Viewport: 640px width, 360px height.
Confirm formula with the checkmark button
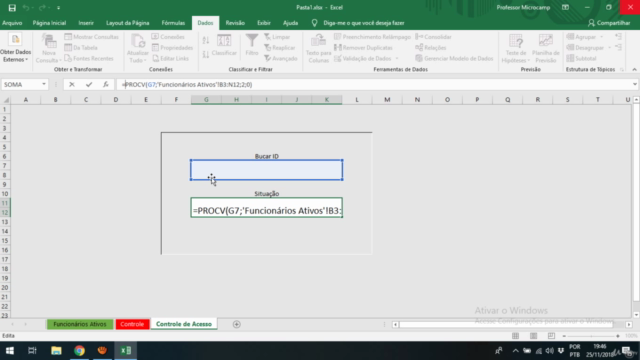point(89,84)
